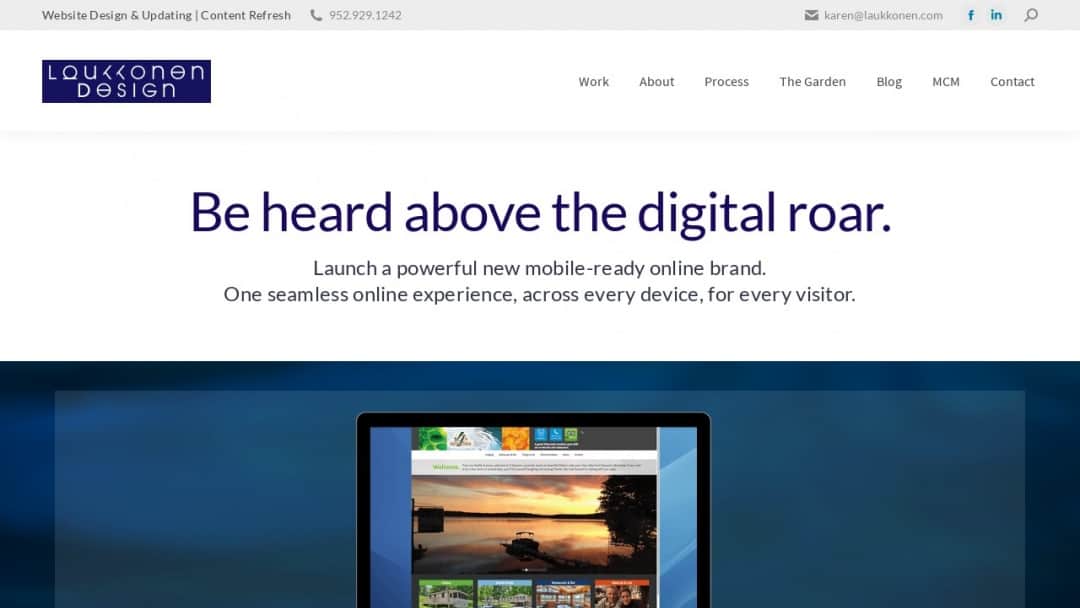Viewport: 1080px width, 608px height.
Task: Click the Laukkonen Design logo
Action: [126, 81]
